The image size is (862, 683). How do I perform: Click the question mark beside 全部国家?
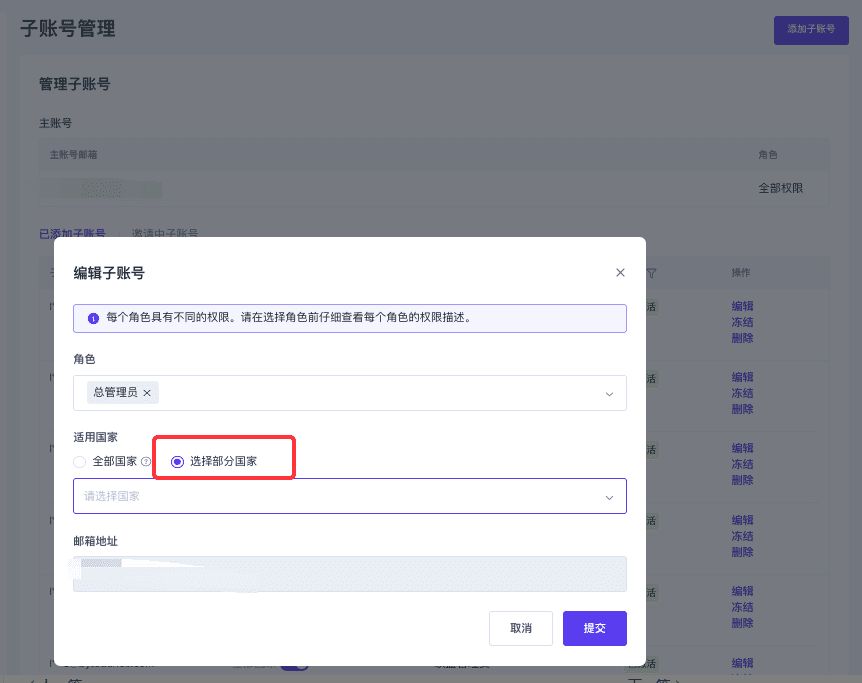[x=147, y=461]
